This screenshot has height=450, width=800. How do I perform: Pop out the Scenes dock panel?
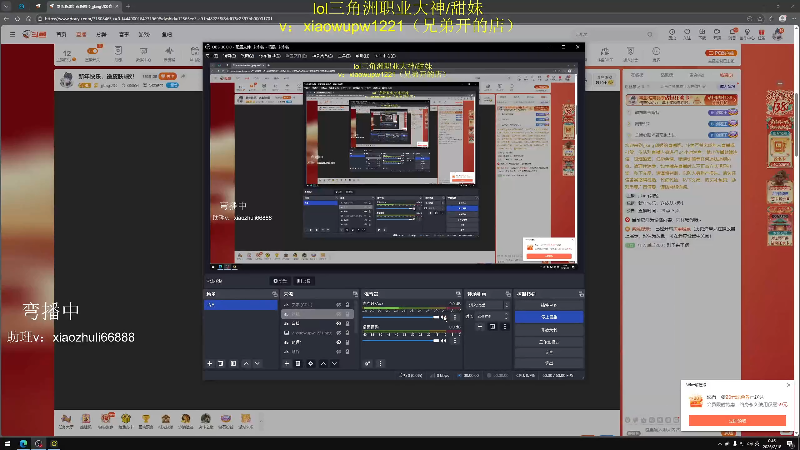[x=274, y=294]
